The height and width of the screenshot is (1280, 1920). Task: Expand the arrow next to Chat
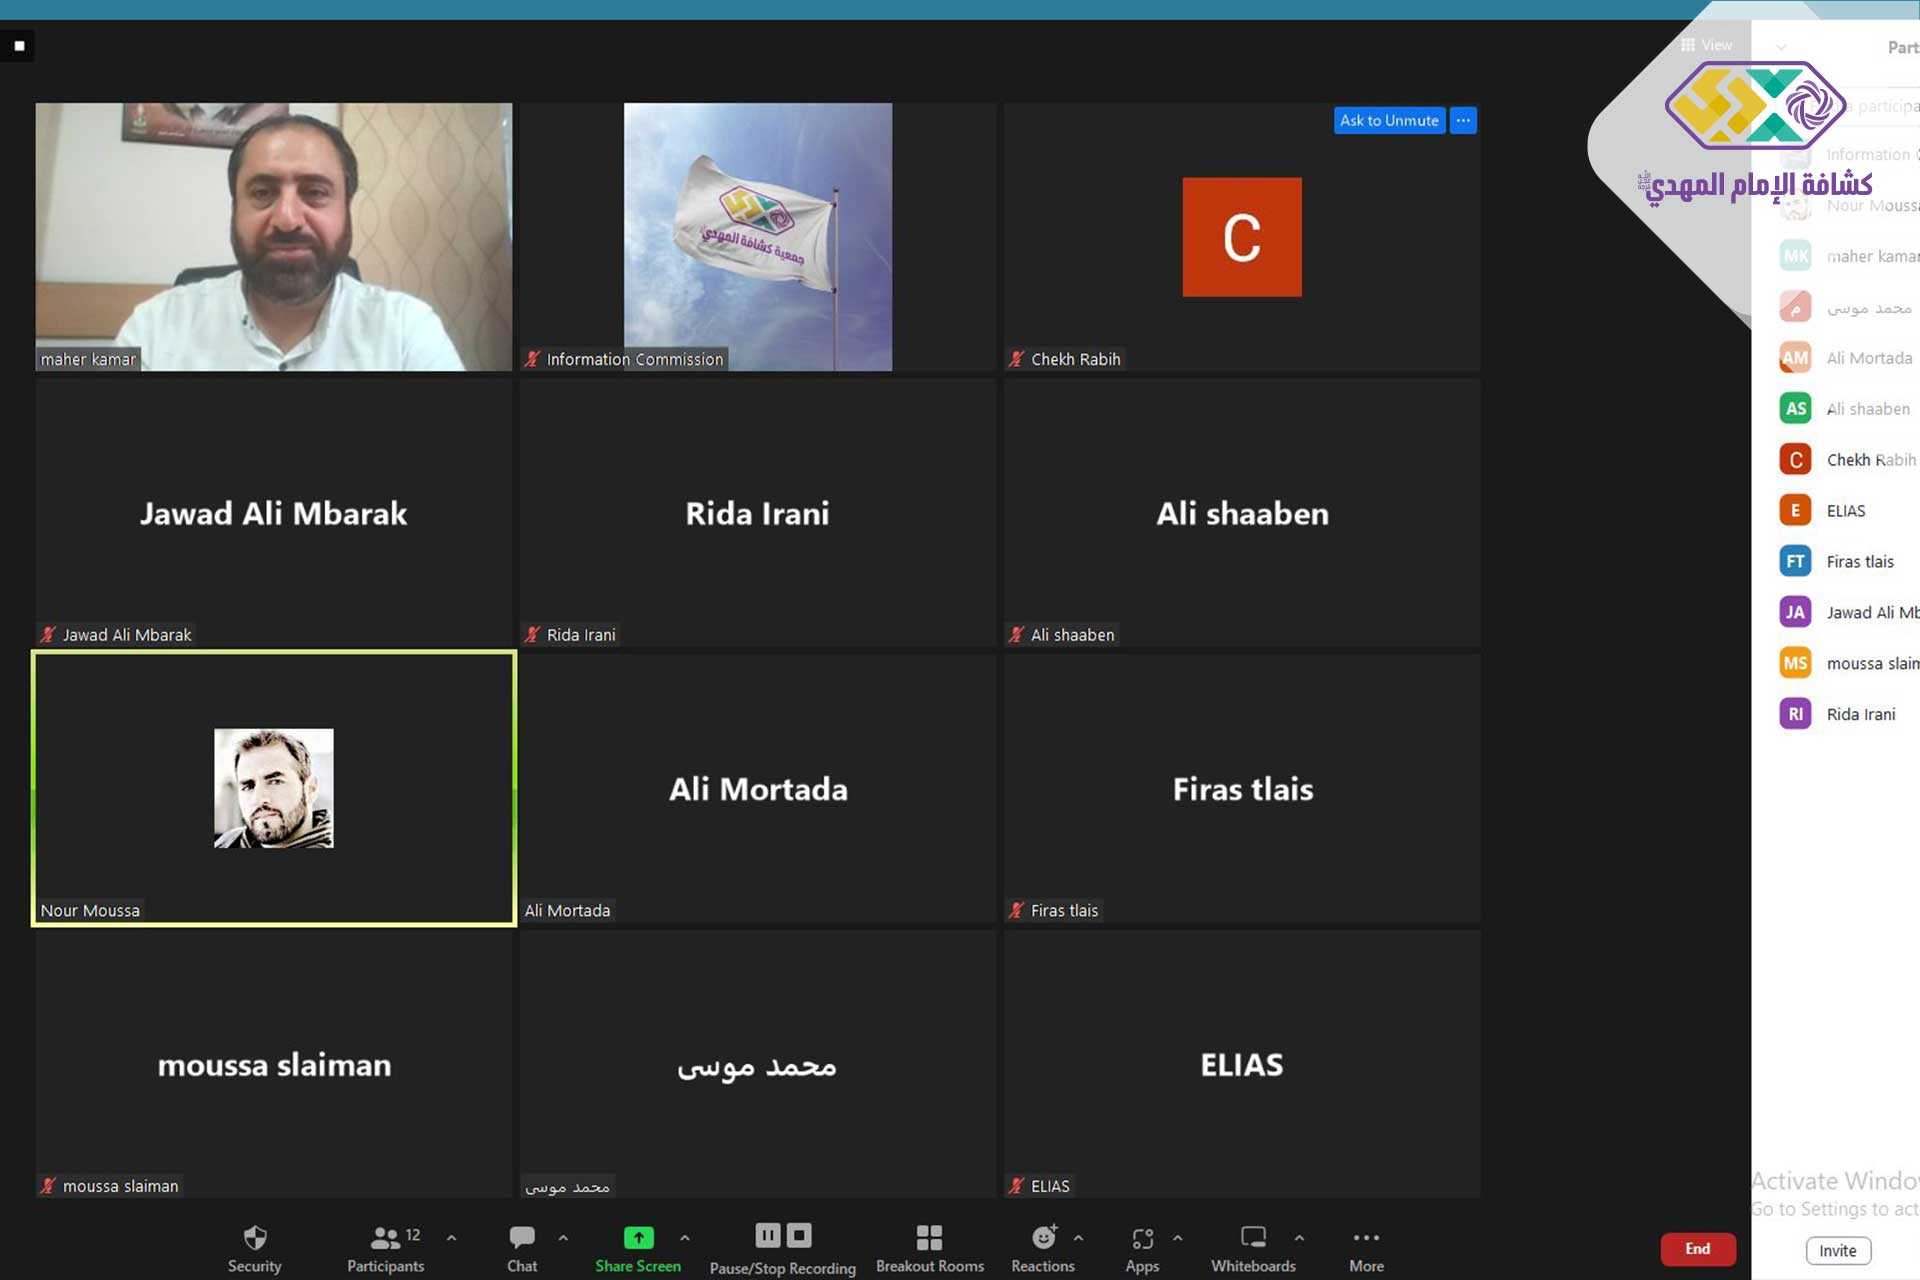564,1238
